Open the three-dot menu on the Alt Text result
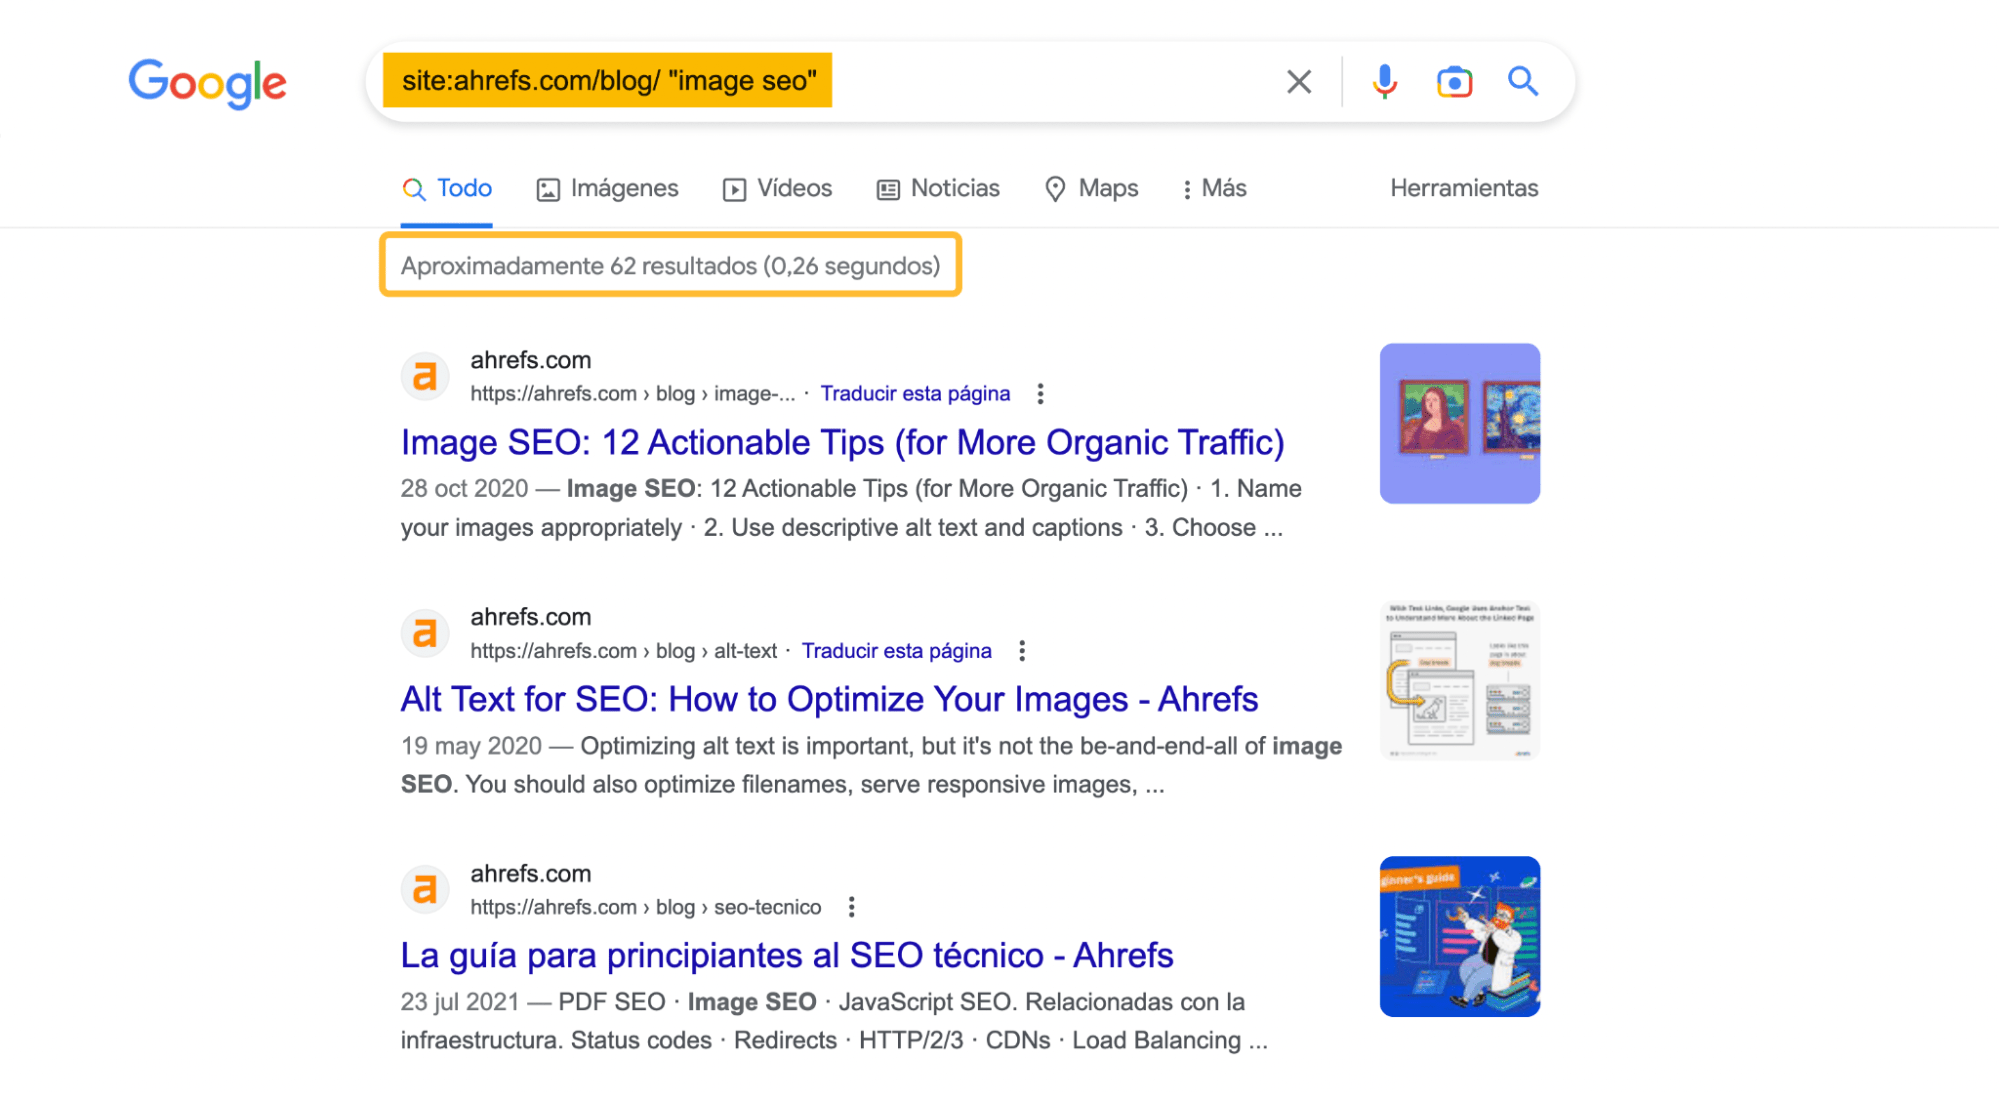 [x=1022, y=650]
